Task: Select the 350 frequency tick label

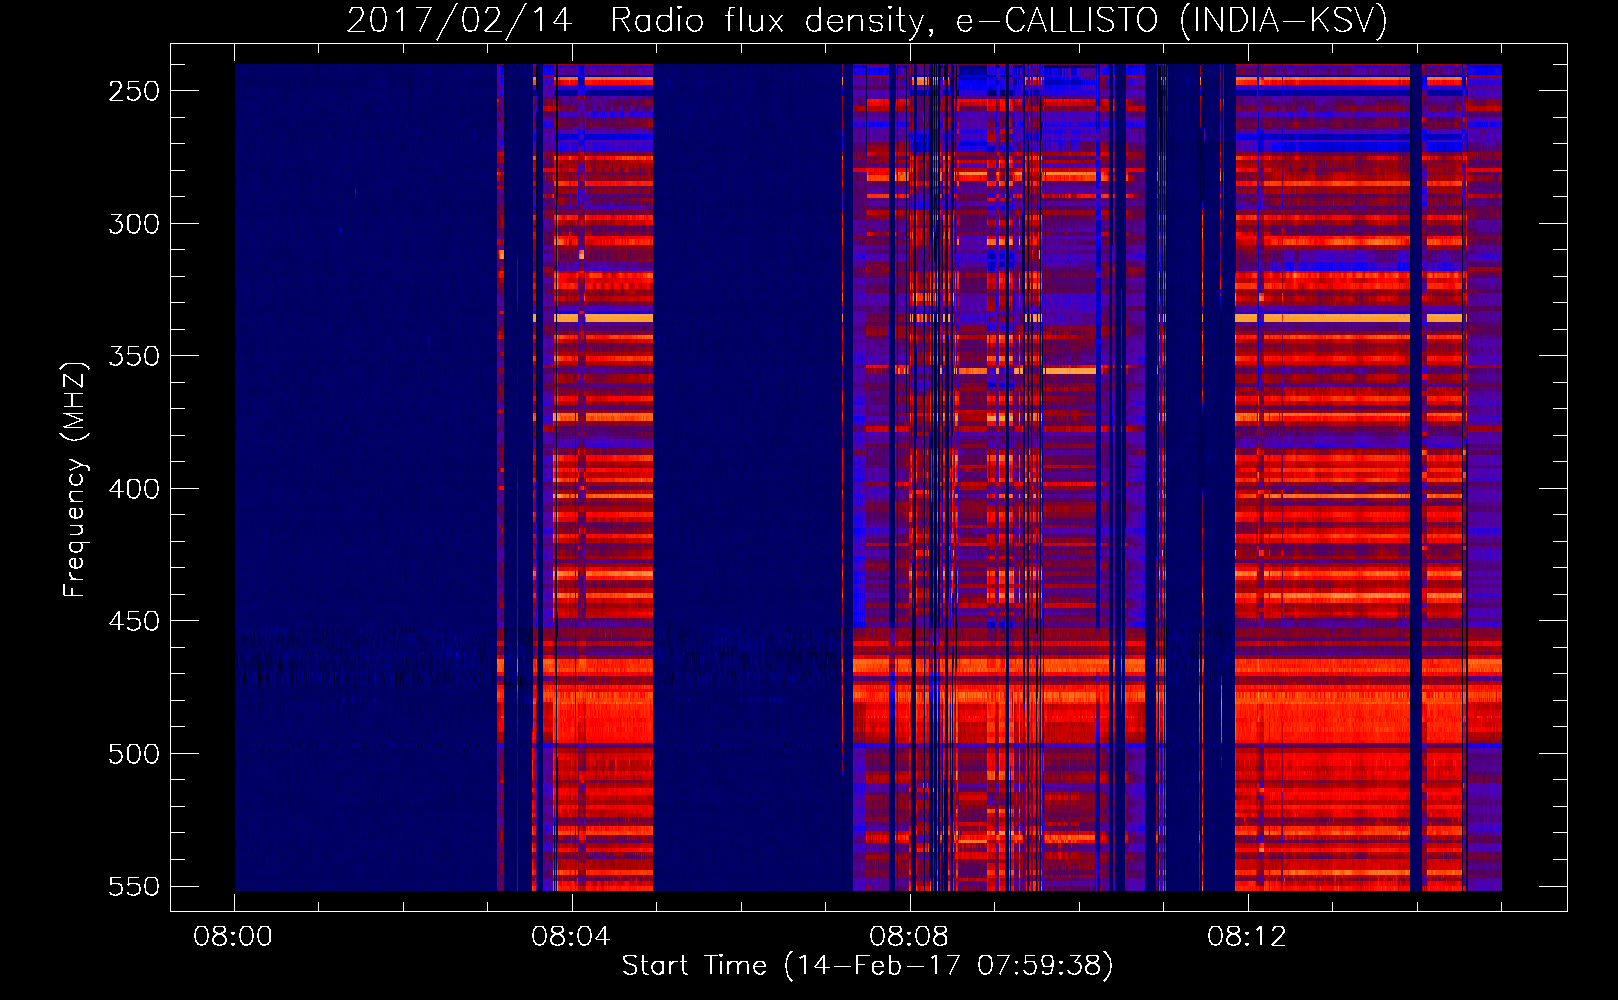Action: [134, 356]
